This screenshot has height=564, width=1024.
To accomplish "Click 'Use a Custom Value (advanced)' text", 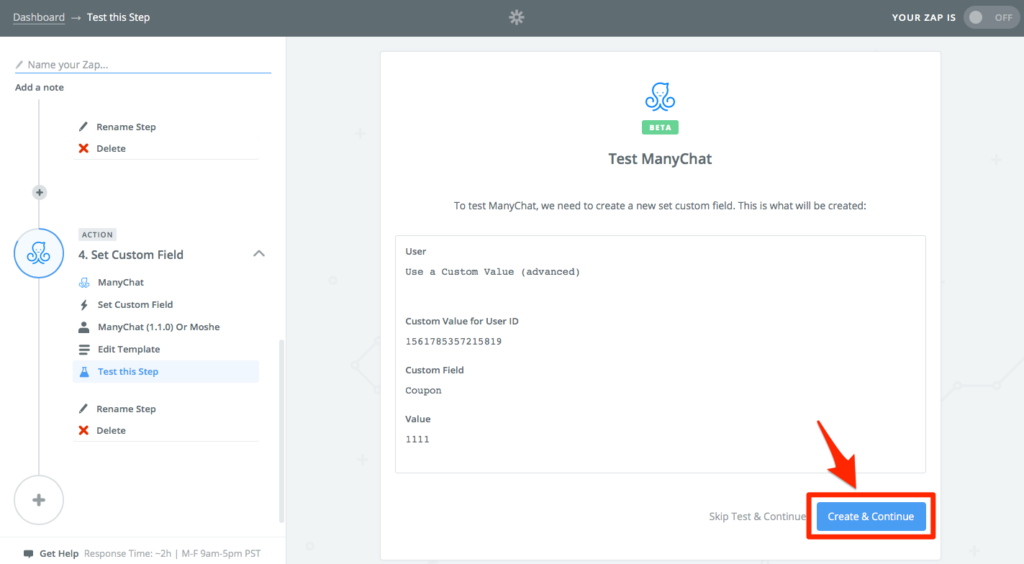I will [x=492, y=272].
